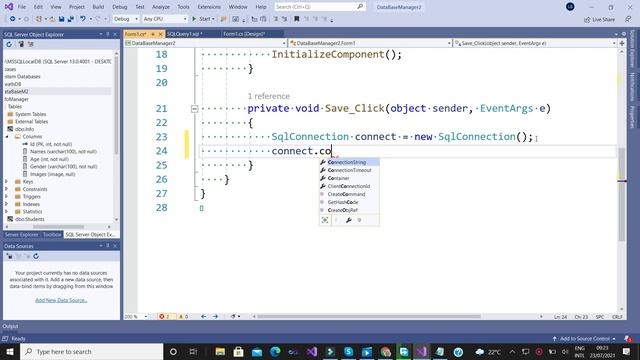The image size is (640, 360).
Task: Open the Debug configuration dropdown
Action: [x=125, y=19]
